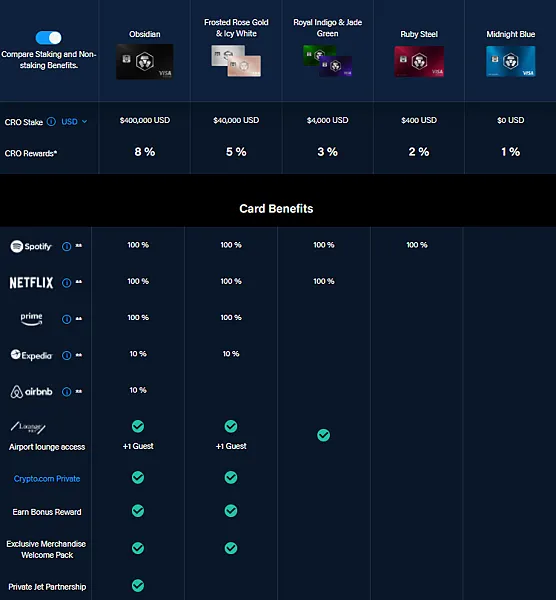Open the USD currency dropdown next to CRO Stake

click(x=74, y=122)
